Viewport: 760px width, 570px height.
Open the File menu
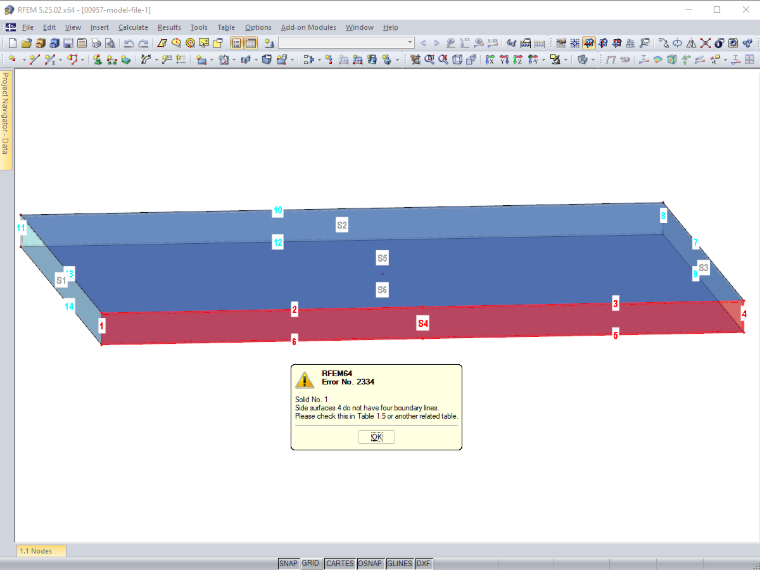coord(28,28)
